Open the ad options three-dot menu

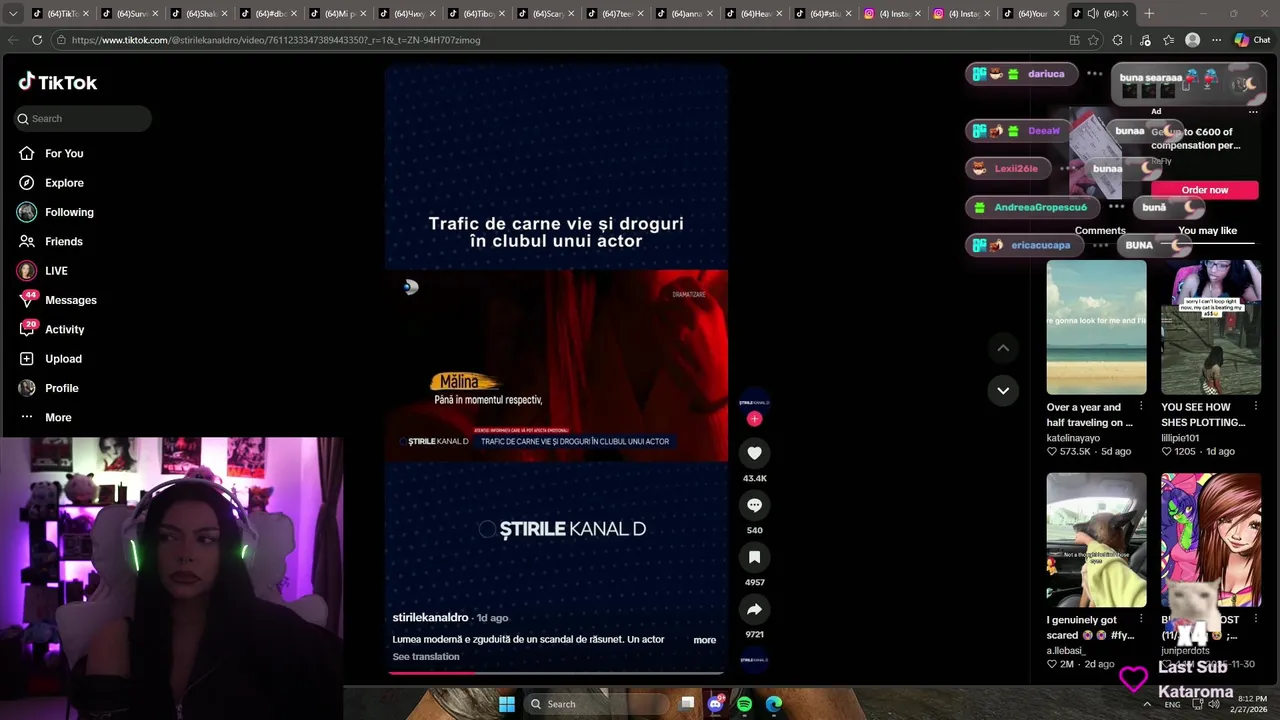click(1253, 112)
